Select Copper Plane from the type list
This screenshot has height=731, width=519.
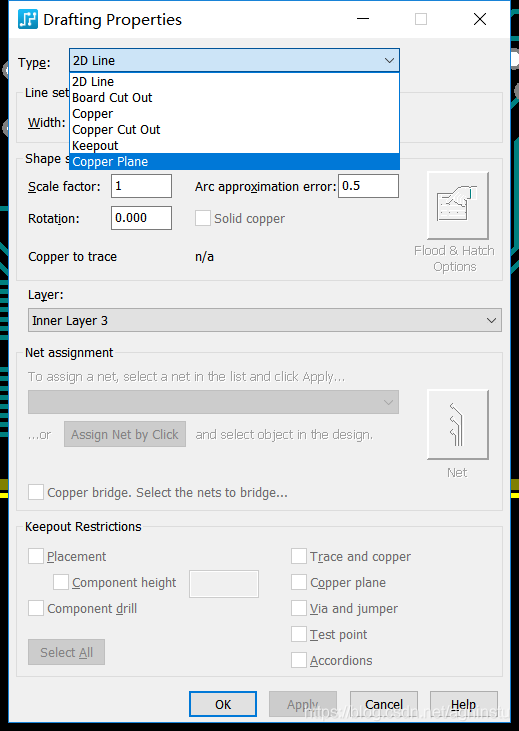tap(235, 162)
